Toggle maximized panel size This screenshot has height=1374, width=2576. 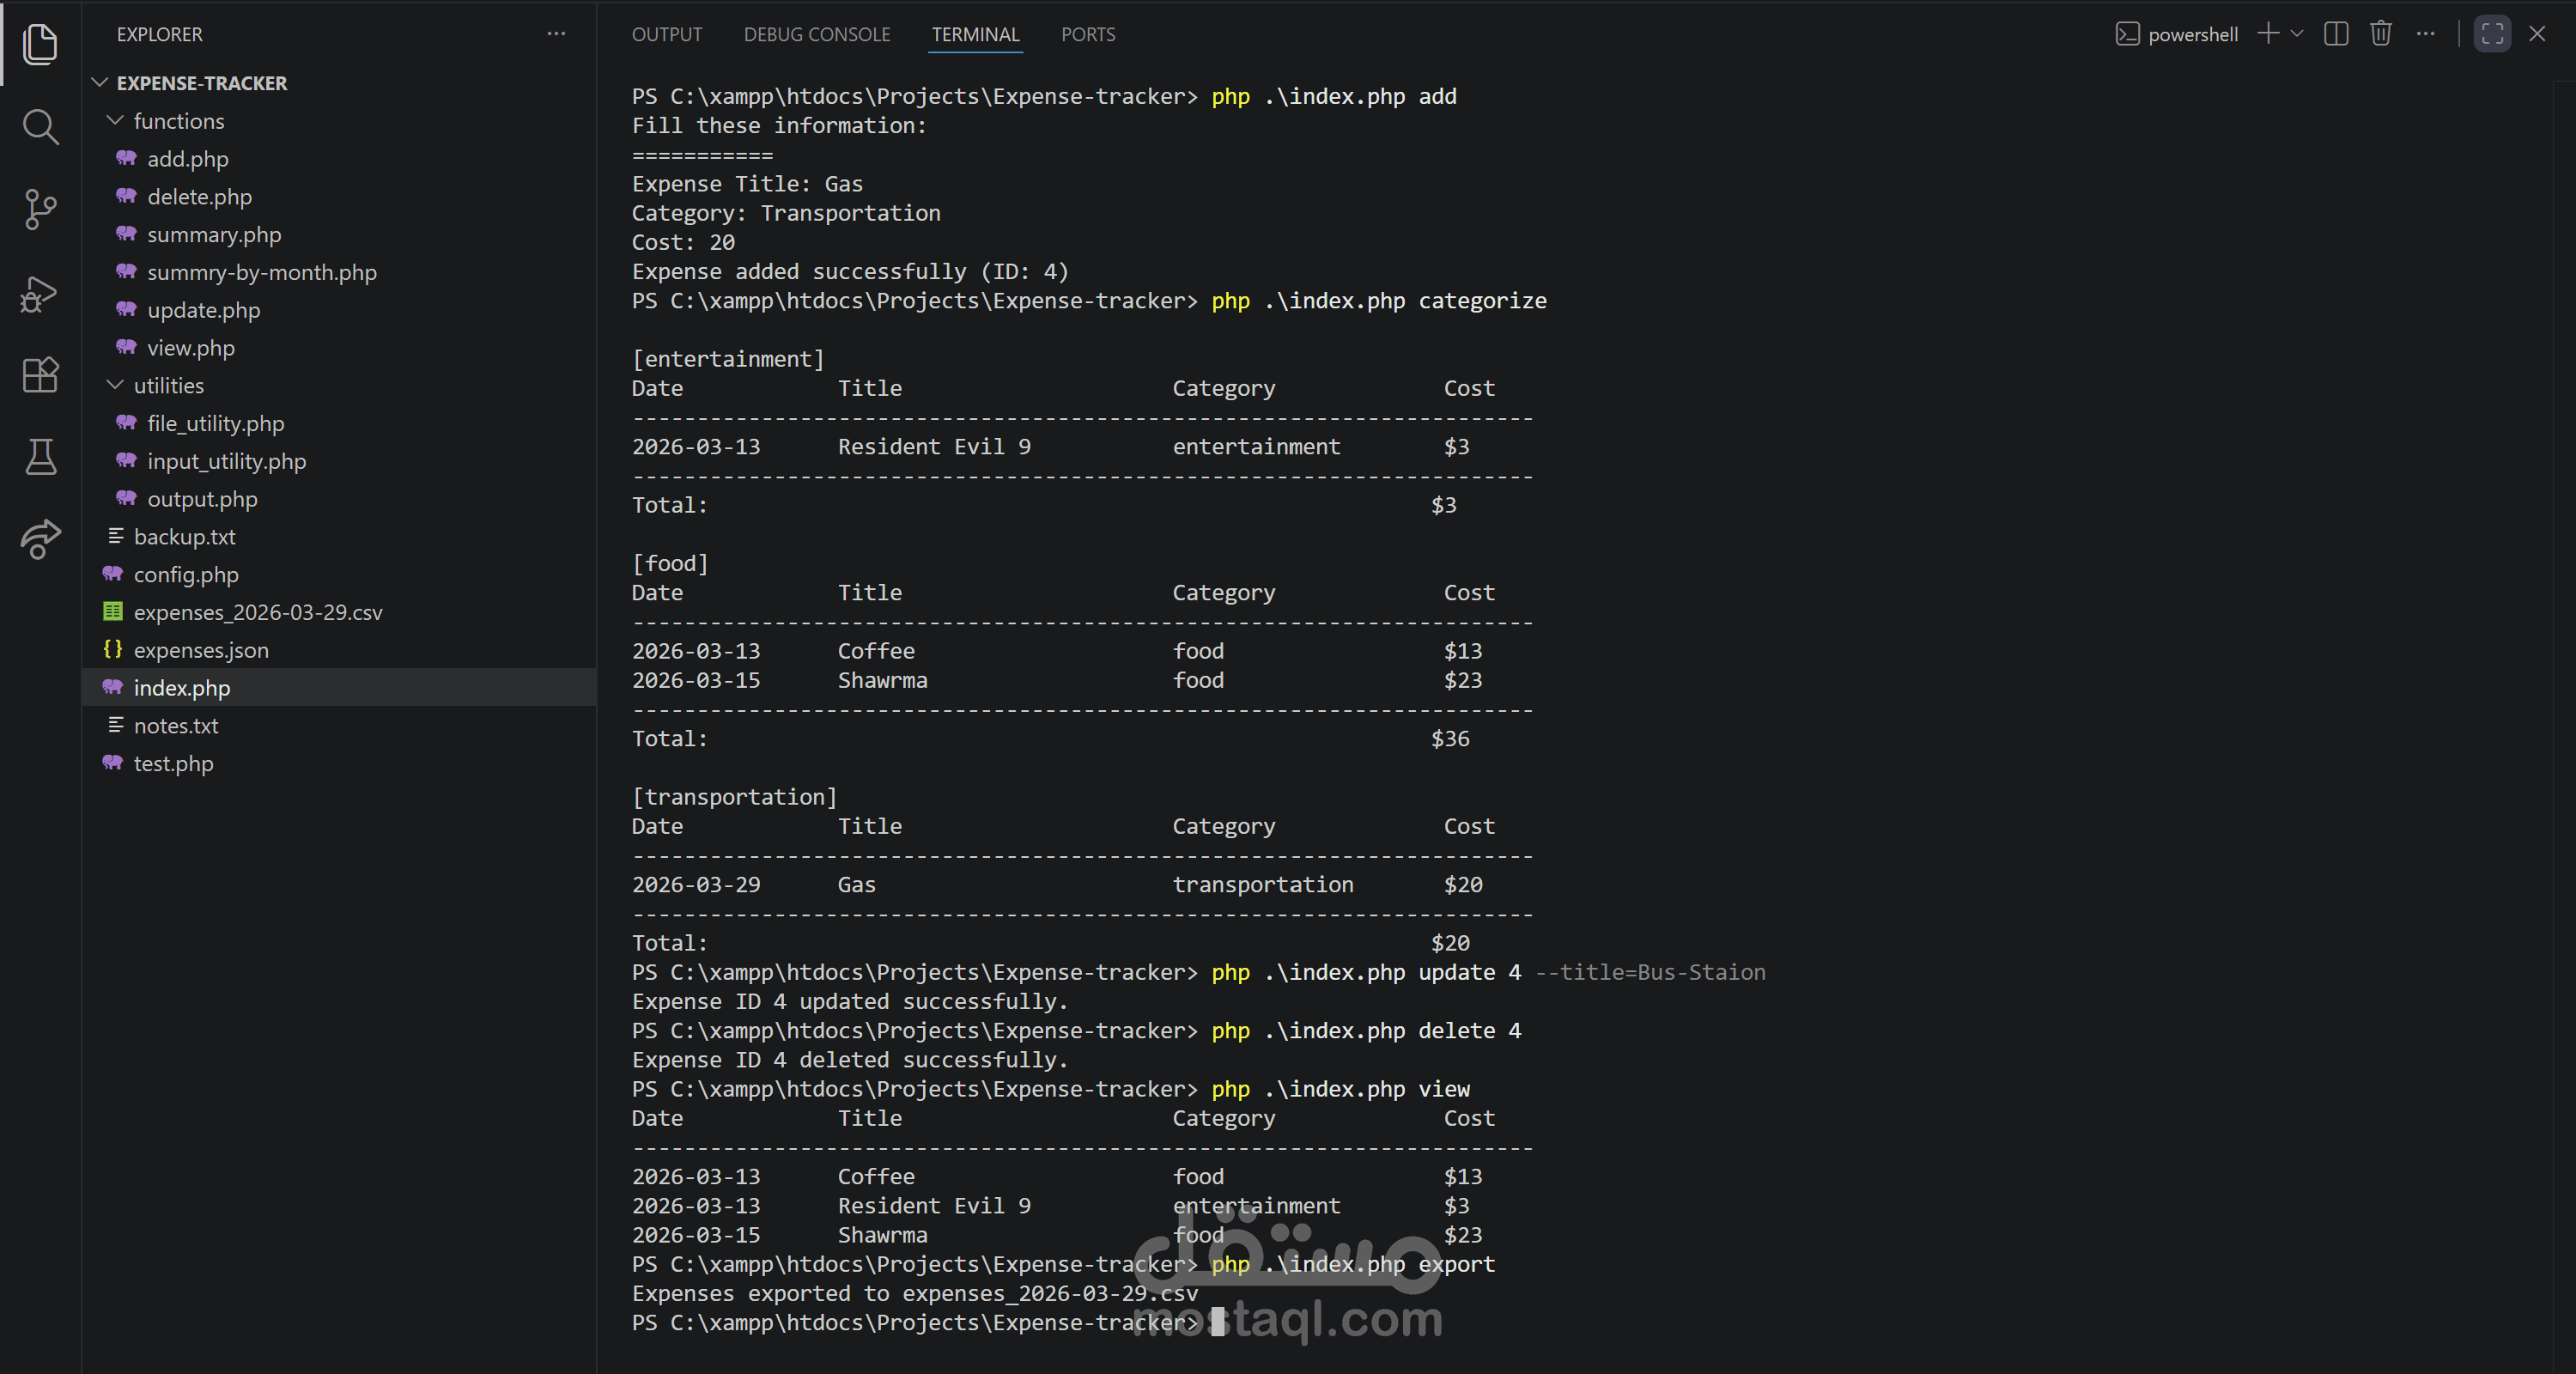[2492, 34]
